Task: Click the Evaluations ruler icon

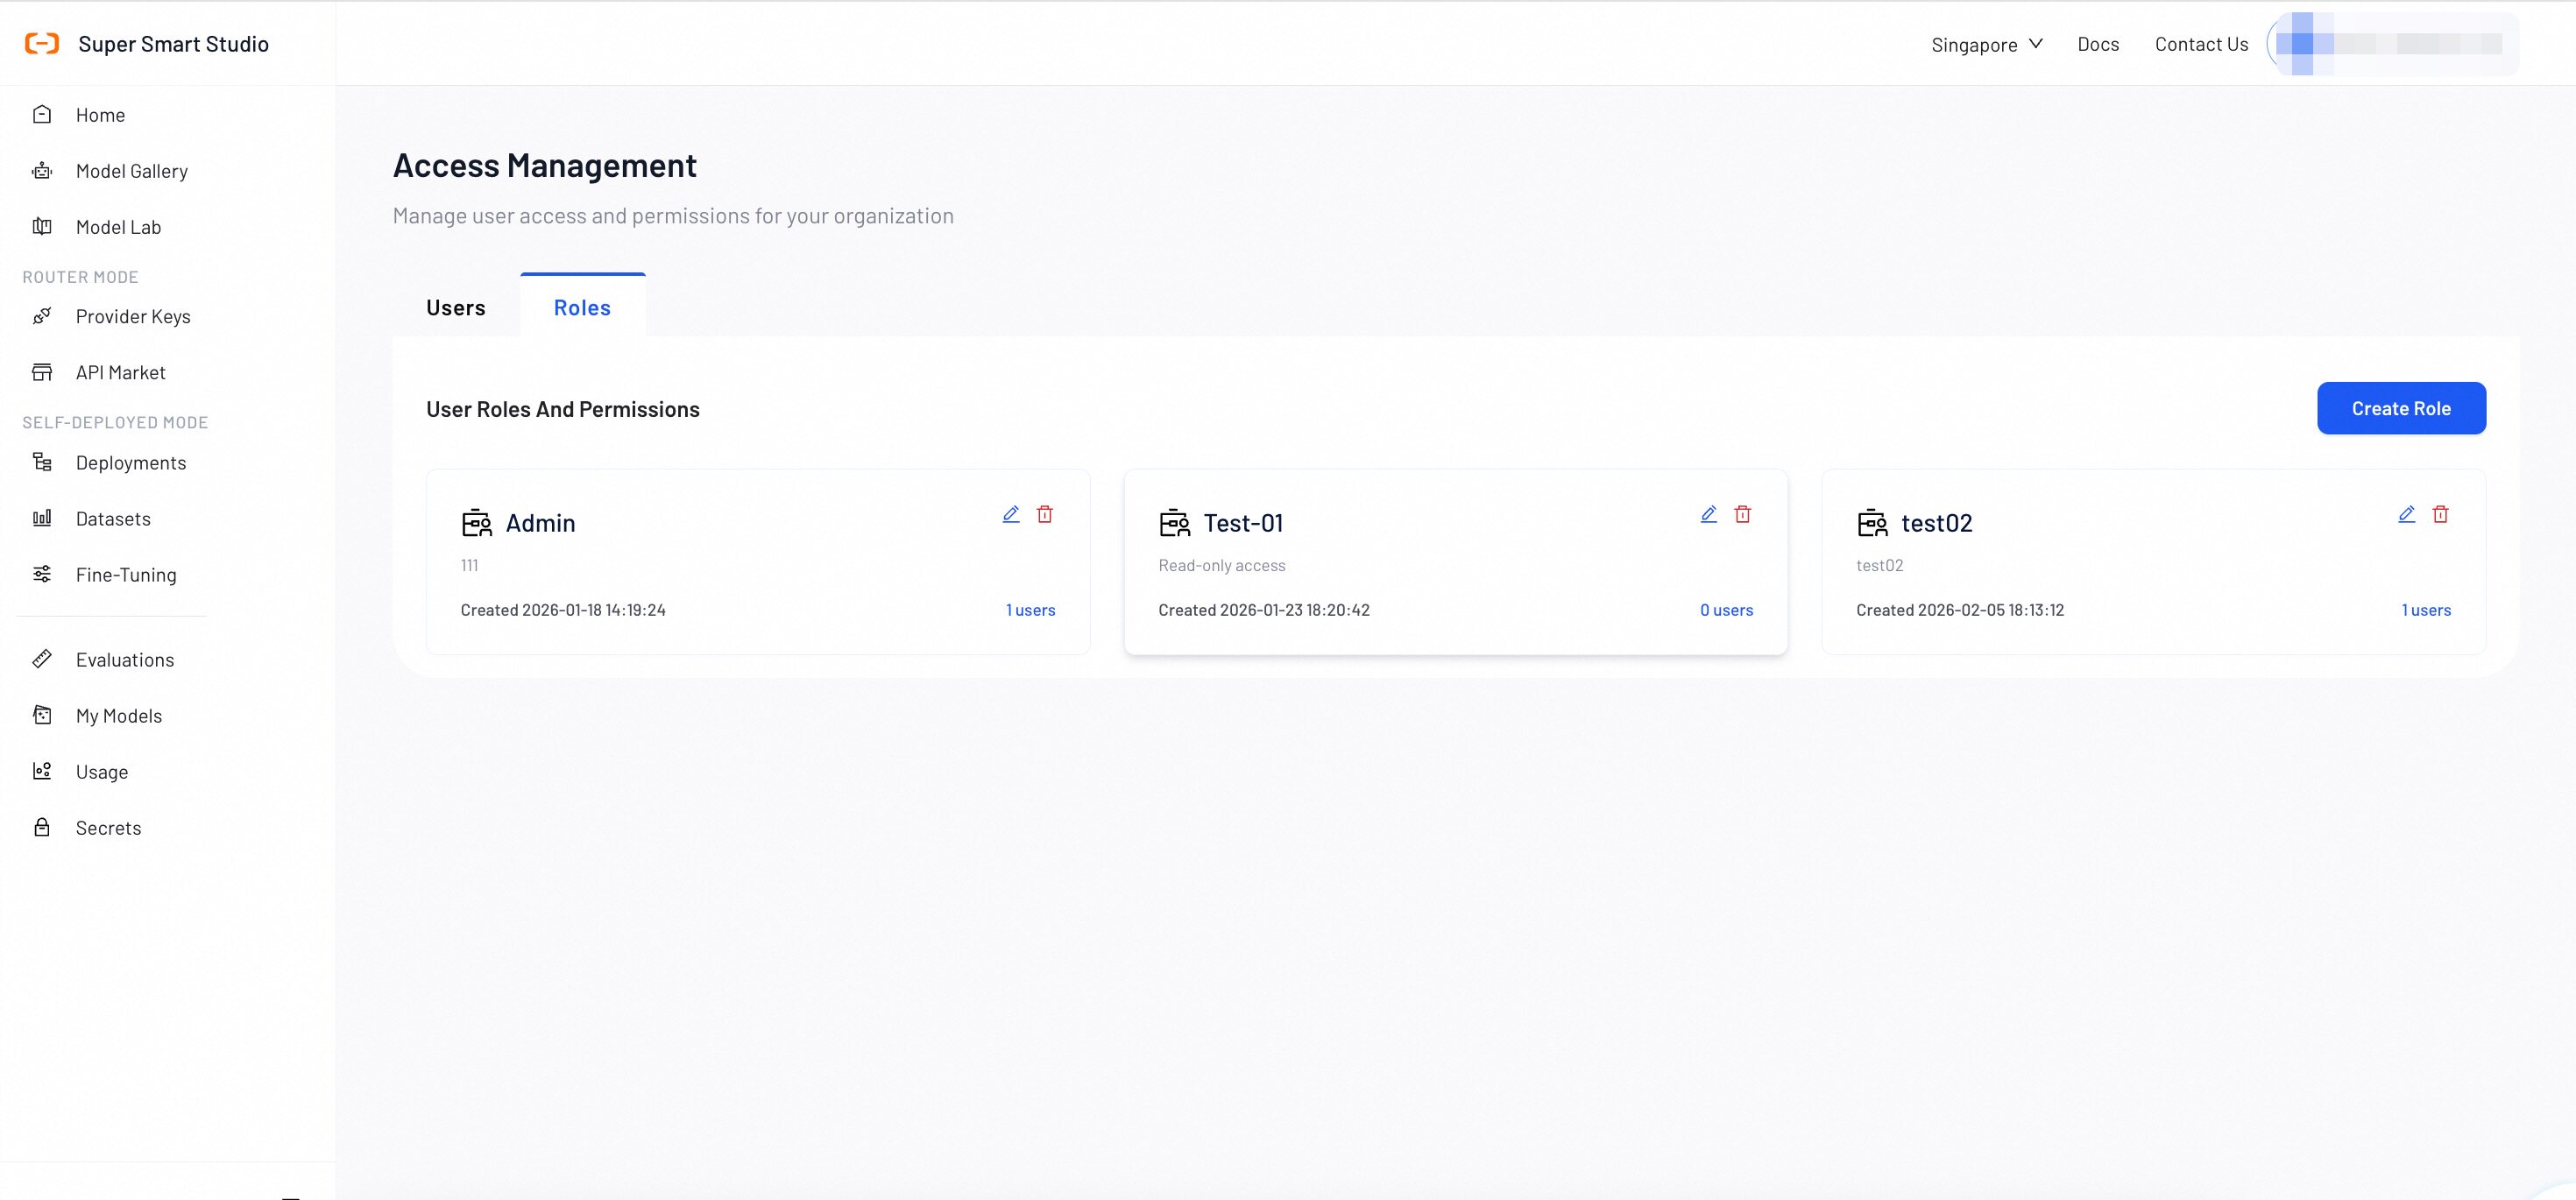Action: click(x=42, y=659)
